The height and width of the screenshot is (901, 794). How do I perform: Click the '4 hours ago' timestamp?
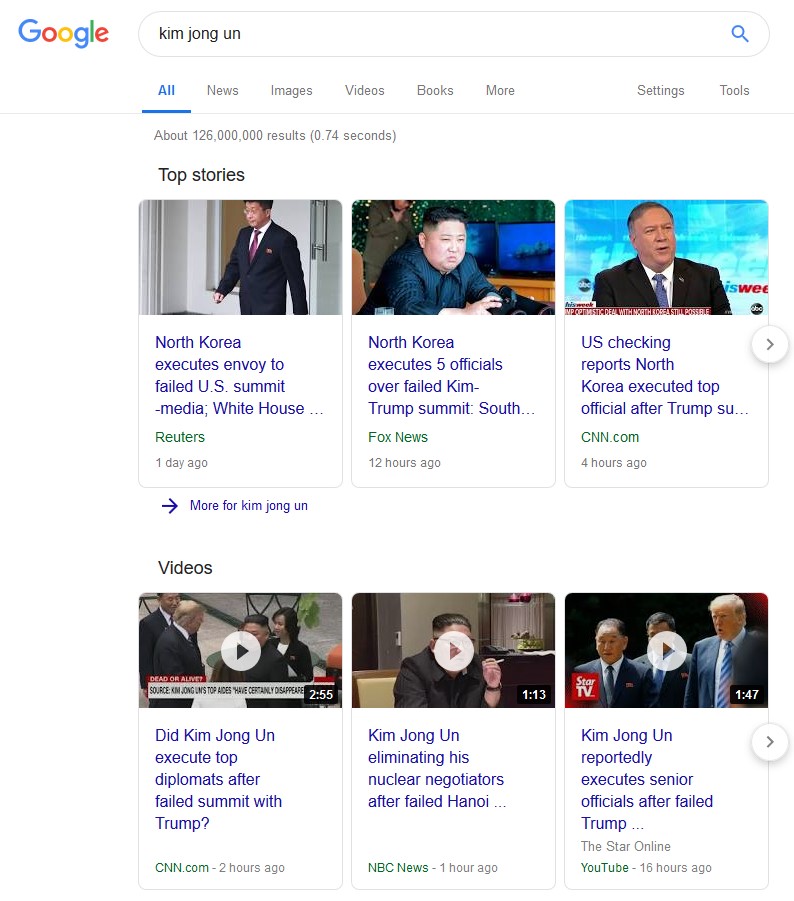(614, 463)
